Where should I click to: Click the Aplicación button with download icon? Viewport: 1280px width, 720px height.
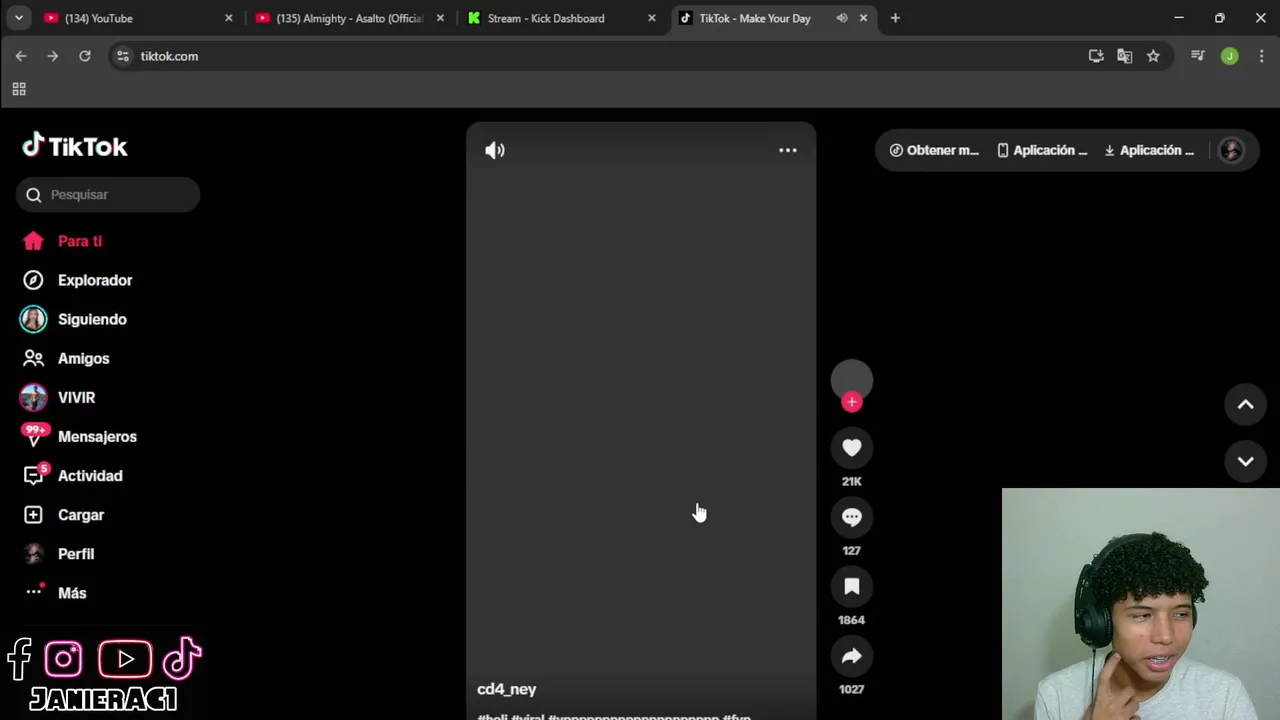1149,150
